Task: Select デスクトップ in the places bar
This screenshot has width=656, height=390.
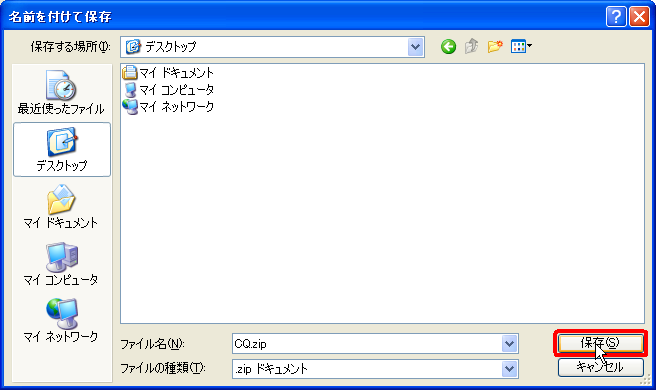Action: point(62,150)
